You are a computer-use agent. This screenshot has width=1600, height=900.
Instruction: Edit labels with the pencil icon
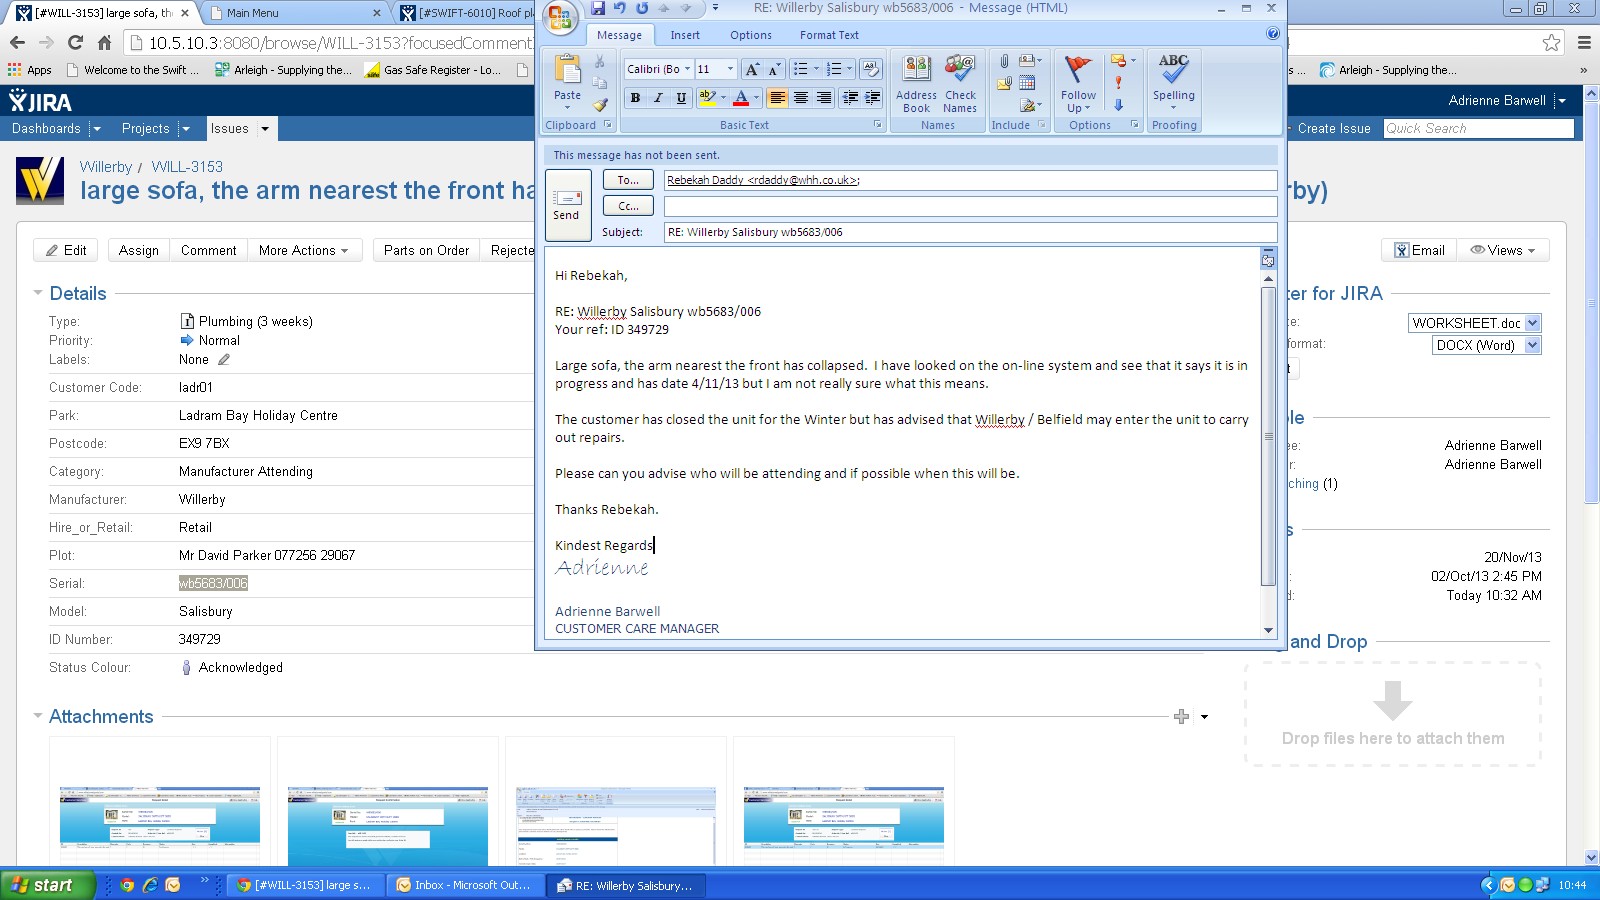point(224,360)
